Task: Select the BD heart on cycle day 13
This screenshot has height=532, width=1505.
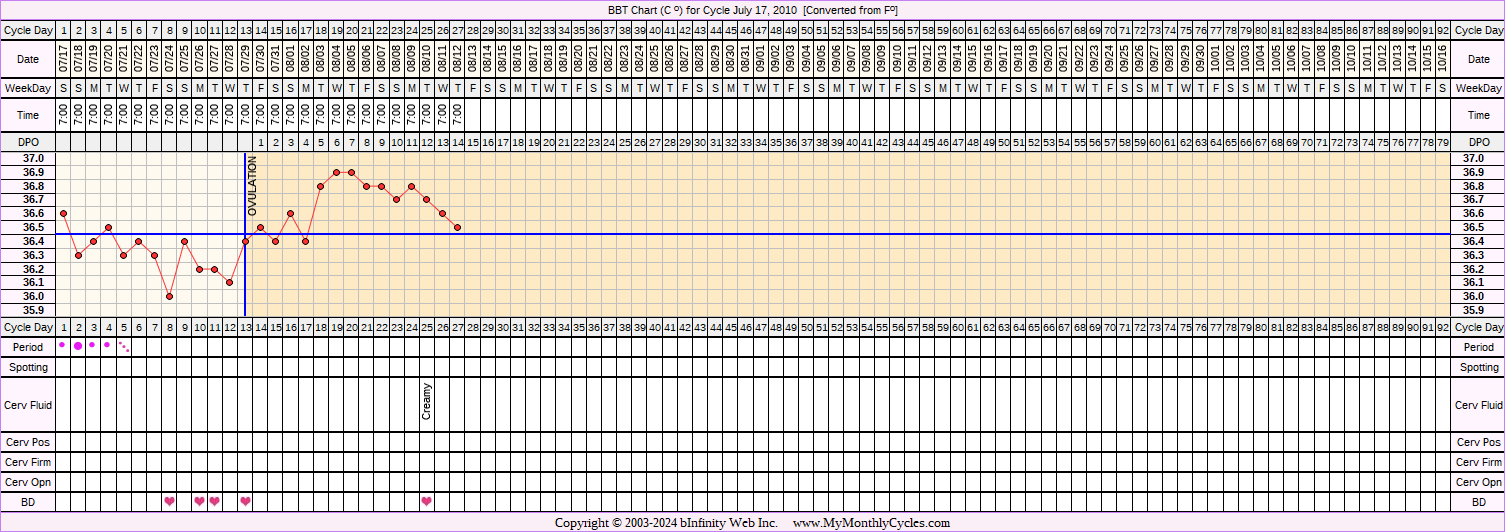Action: coord(245,501)
